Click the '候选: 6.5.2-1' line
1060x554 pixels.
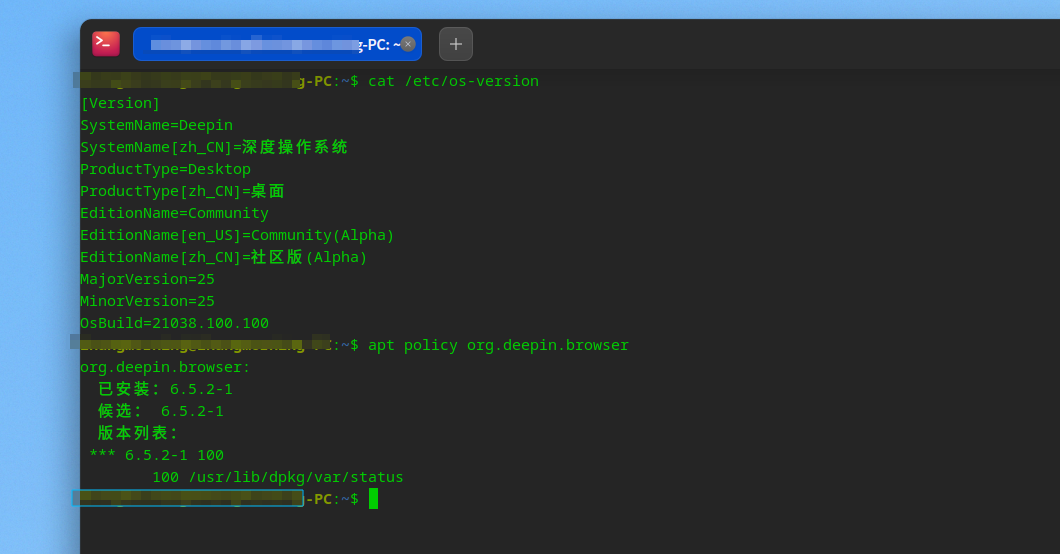point(161,411)
